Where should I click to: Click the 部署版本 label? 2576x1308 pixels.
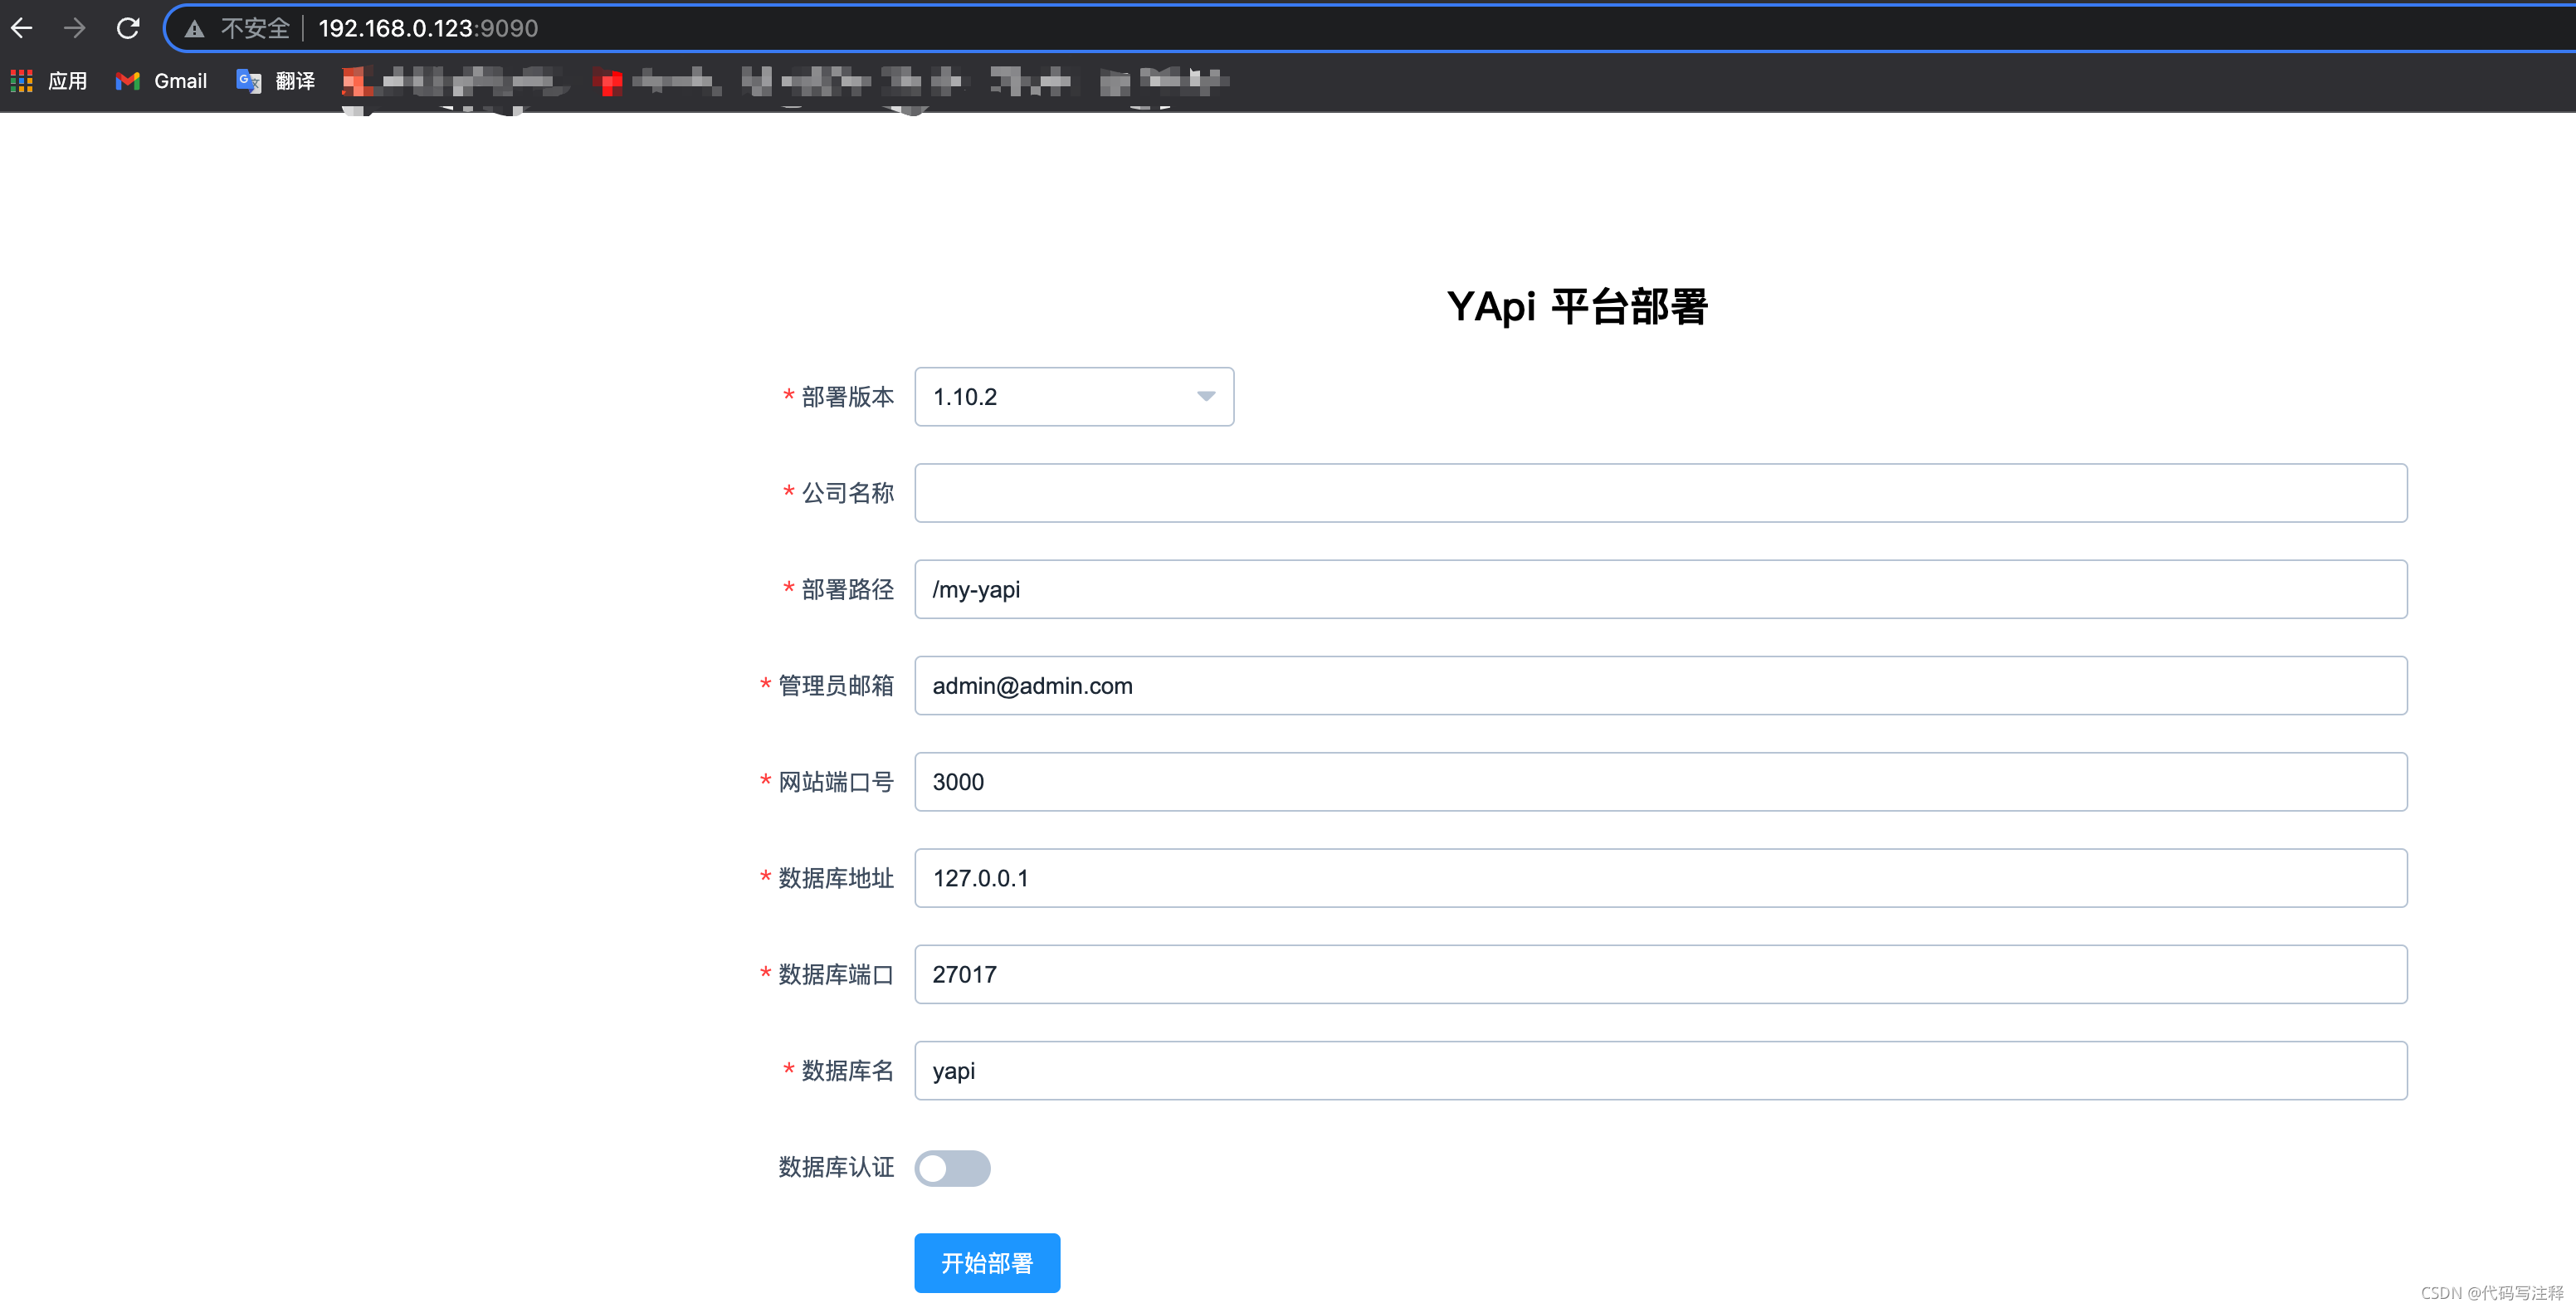(848, 397)
